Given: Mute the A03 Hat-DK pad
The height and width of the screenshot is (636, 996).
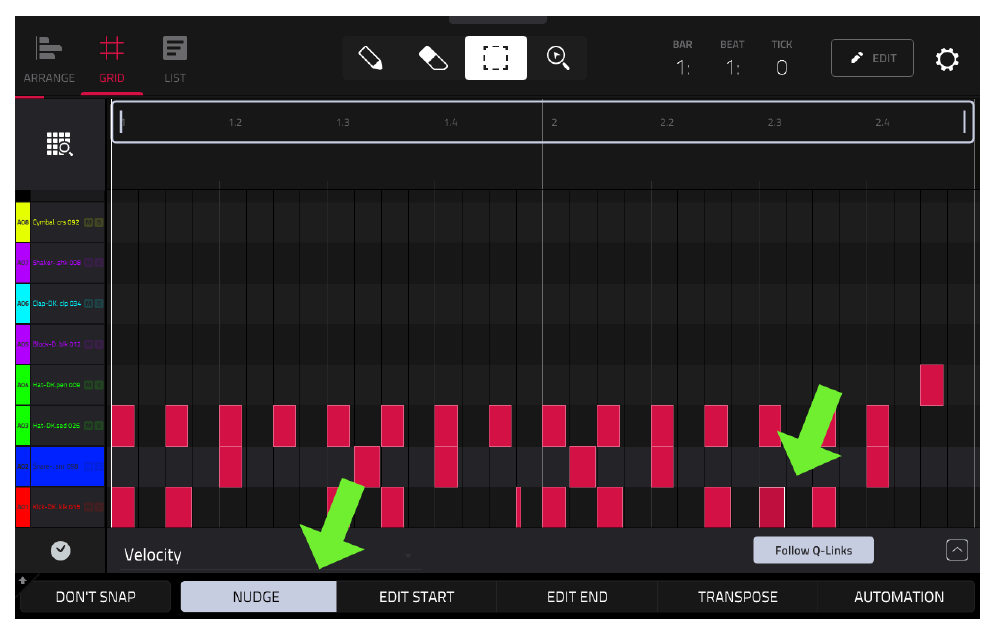Looking at the screenshot, I should coord(89,426).
